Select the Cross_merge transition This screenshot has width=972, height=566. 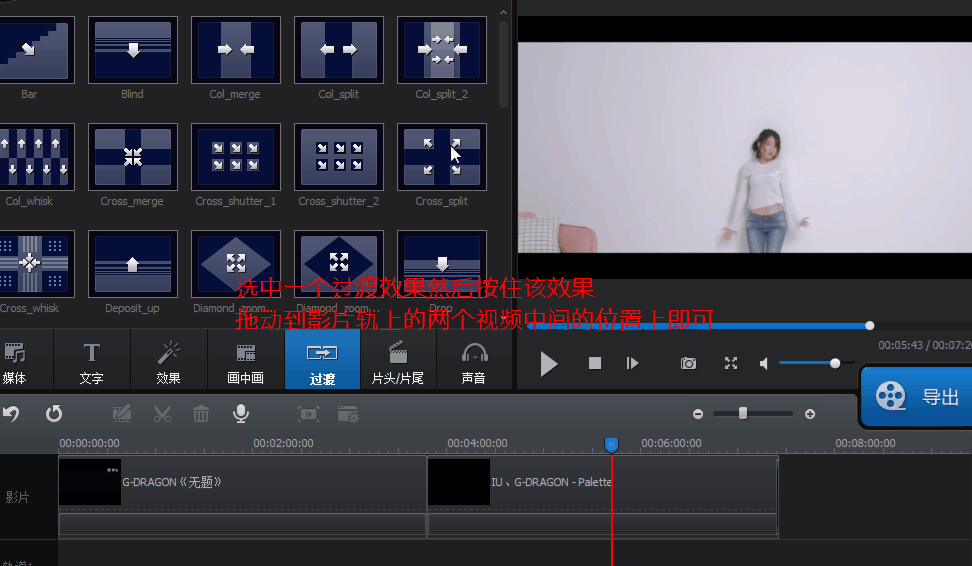click(x=133, y=157)
